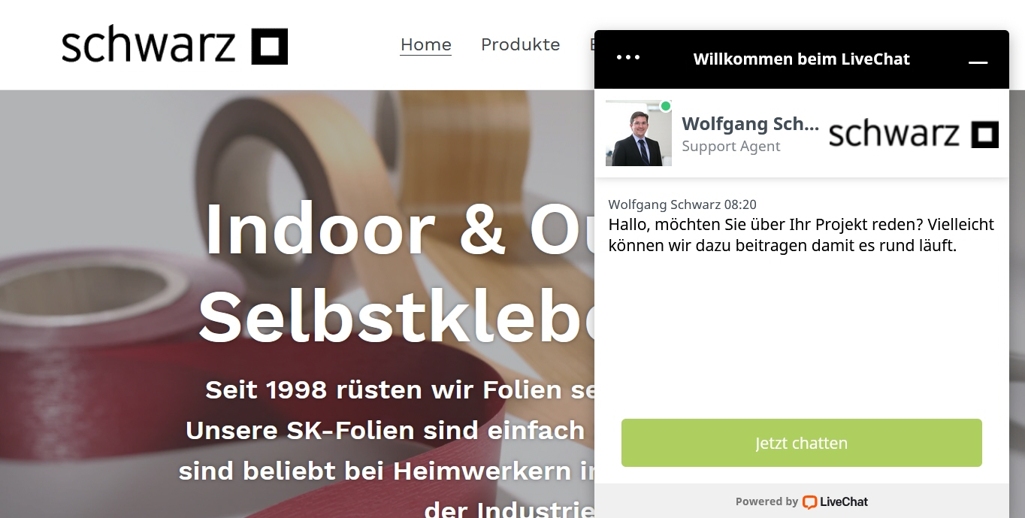Click the schwarz wordmark in the site header
Screen dimensions: 1025x518
[x=148, y=45]
